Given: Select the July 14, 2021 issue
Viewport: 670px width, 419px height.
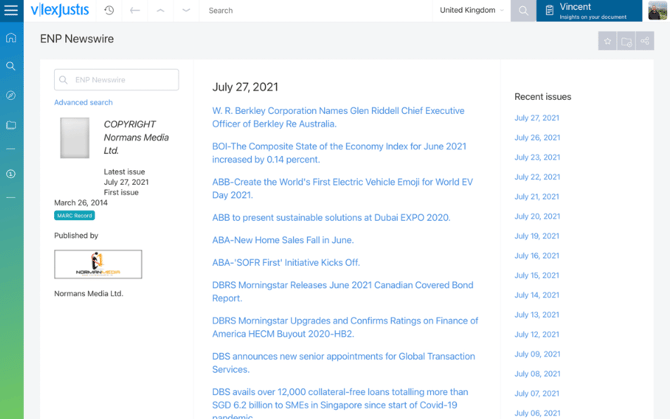Looking at the screenshot, I should click(537, 295).
